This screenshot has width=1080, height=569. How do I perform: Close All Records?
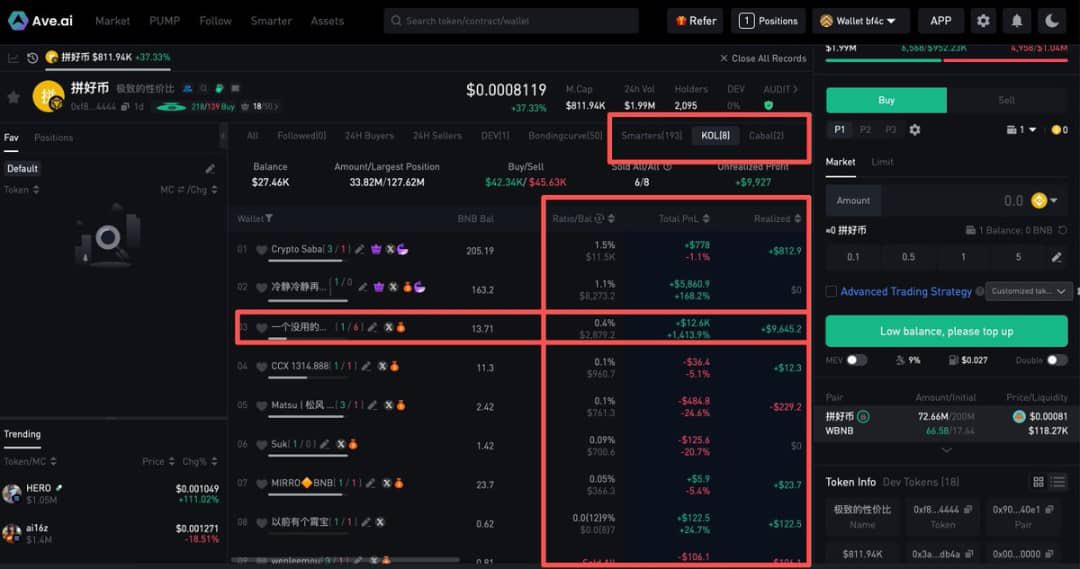point(762,59)
